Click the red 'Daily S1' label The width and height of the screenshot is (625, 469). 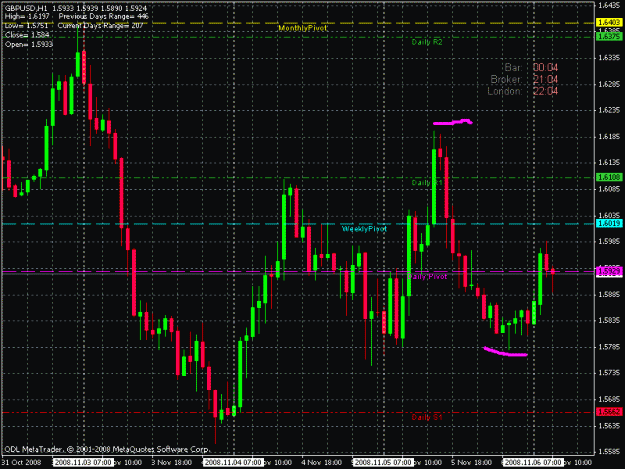[x=427, y=417]
